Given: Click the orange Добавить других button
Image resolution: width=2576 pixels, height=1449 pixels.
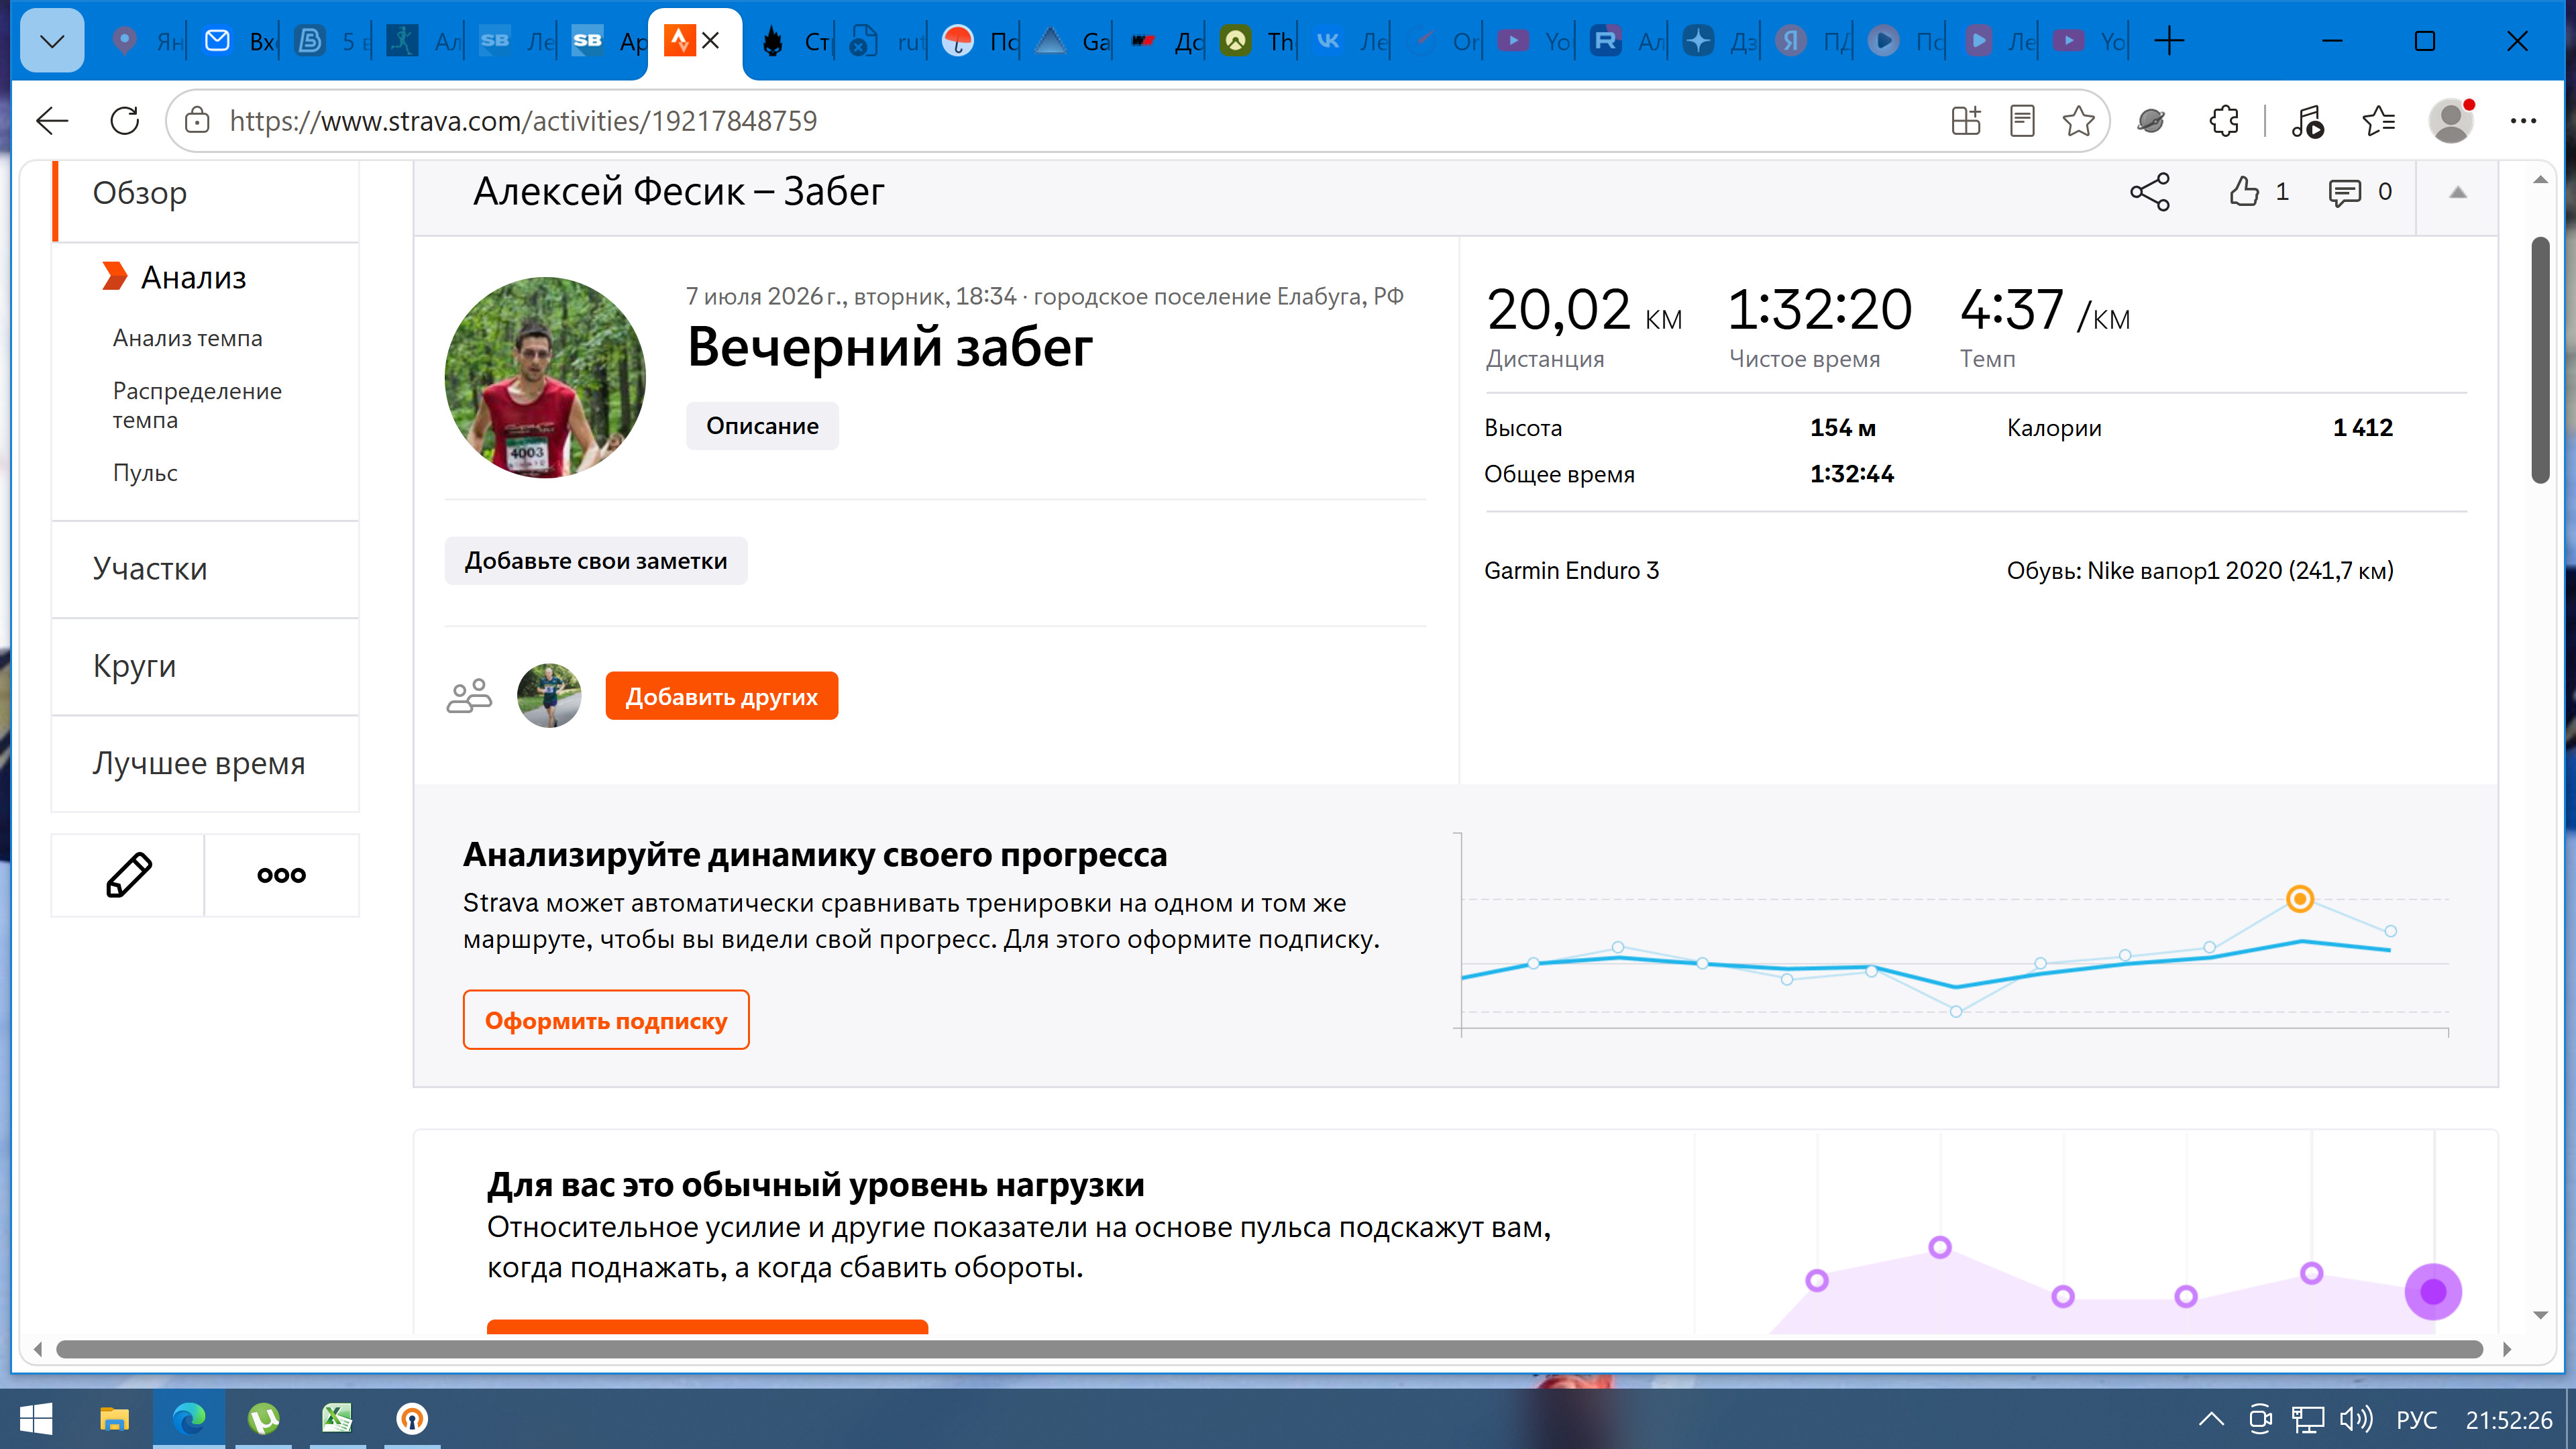Looking at the screenshot, I should 721,696.
